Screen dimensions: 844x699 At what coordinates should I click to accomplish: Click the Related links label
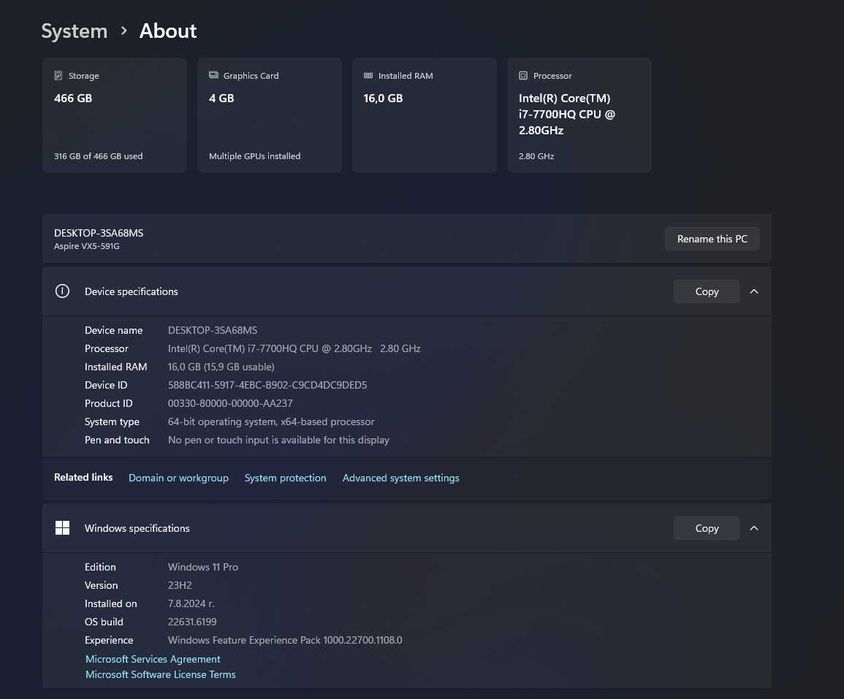click(x=83, y=477)
